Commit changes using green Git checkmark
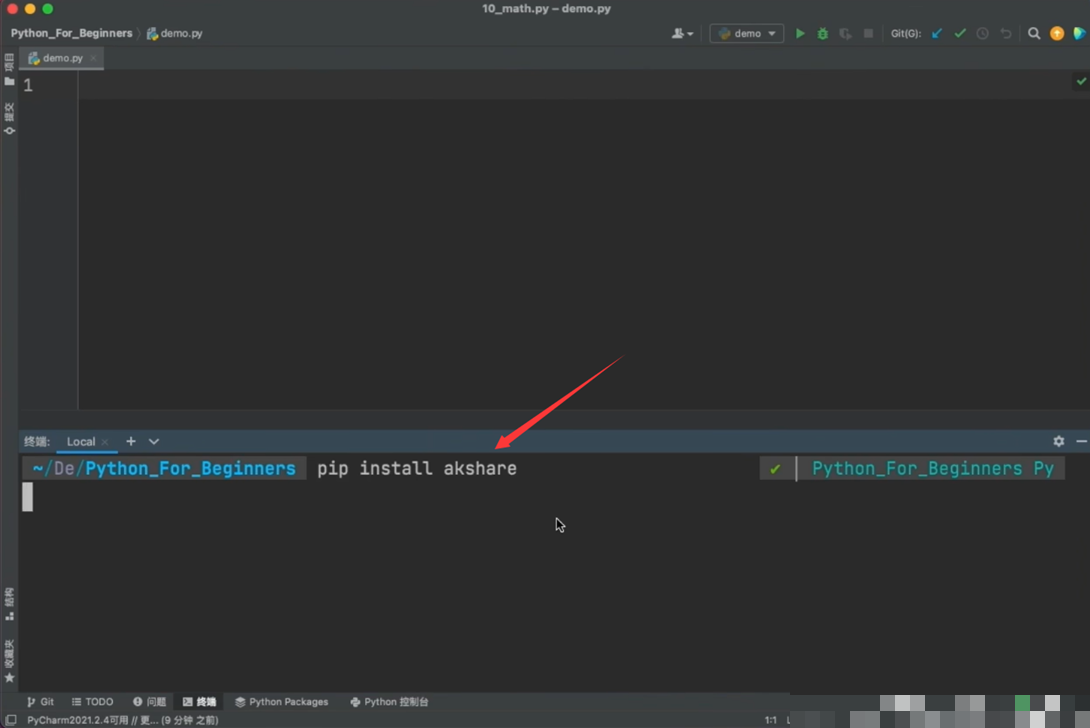Viewport: 1090px width, 728px height. [960, 33]
